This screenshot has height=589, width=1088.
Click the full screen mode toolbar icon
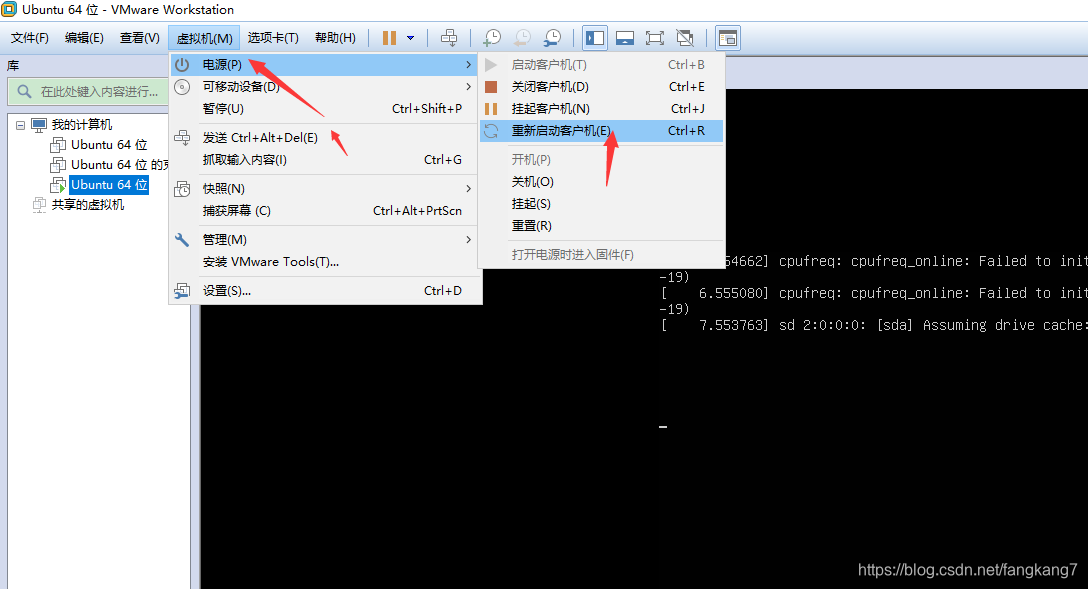point(654,37)
